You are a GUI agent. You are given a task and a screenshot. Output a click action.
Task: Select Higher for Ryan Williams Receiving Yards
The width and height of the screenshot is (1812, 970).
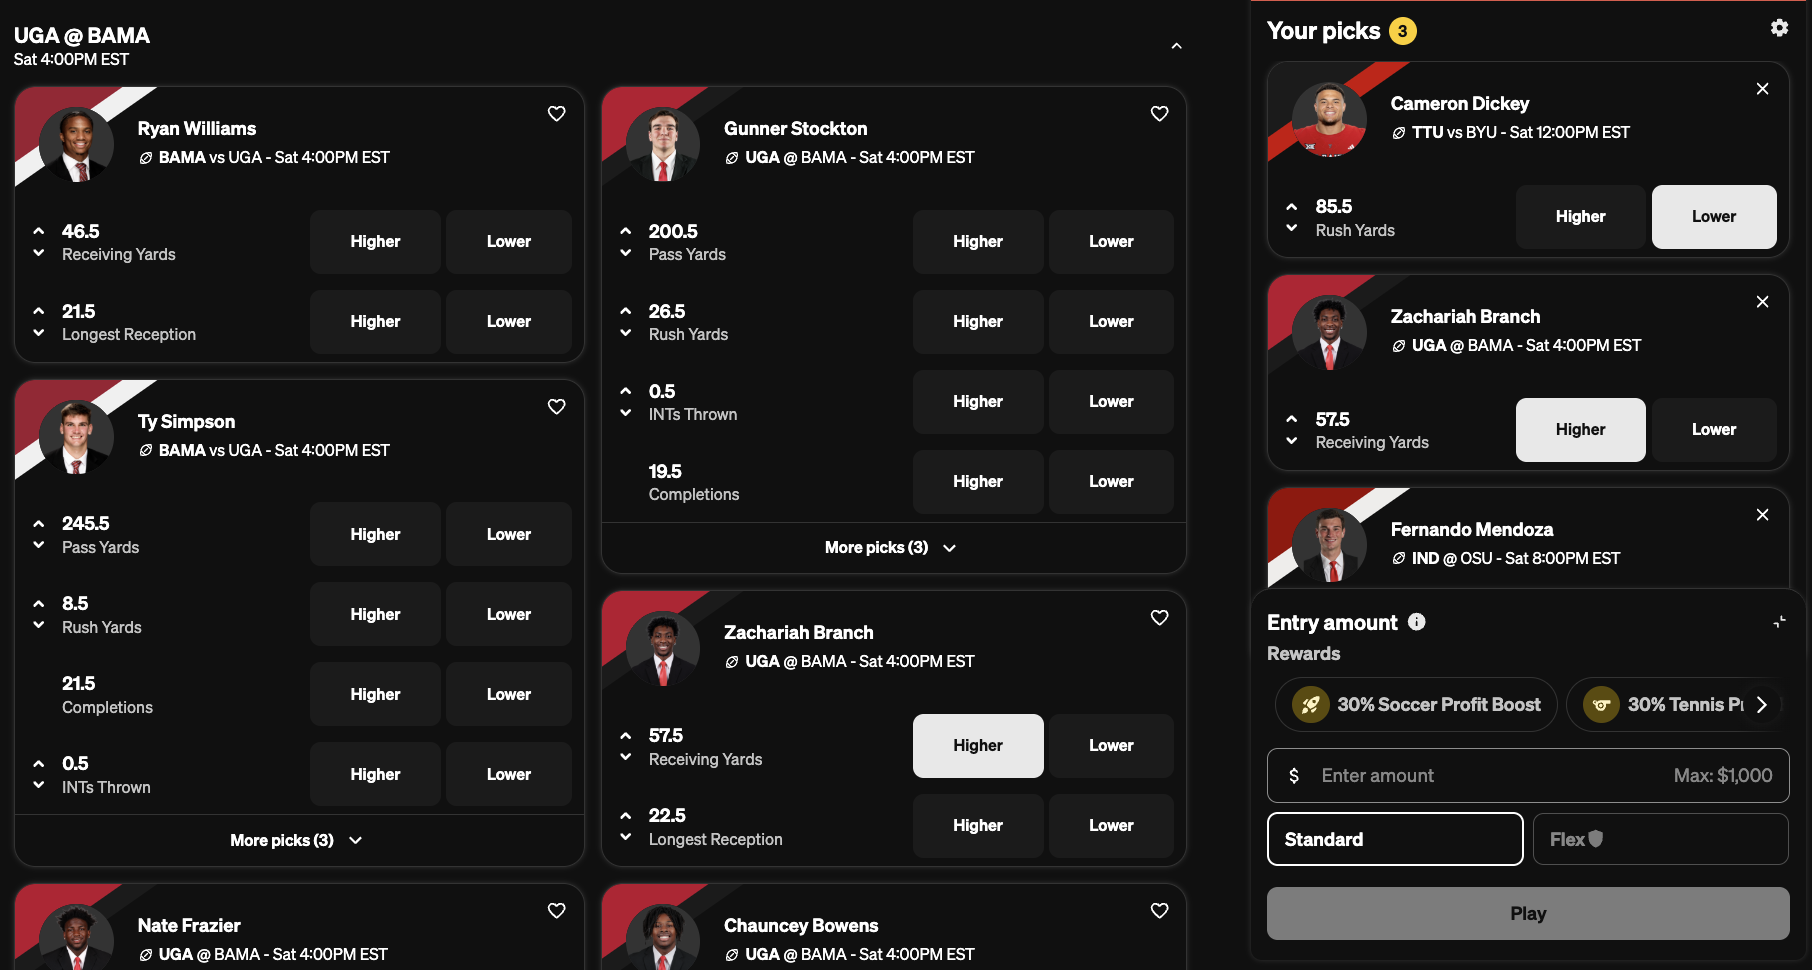point(375,242)
